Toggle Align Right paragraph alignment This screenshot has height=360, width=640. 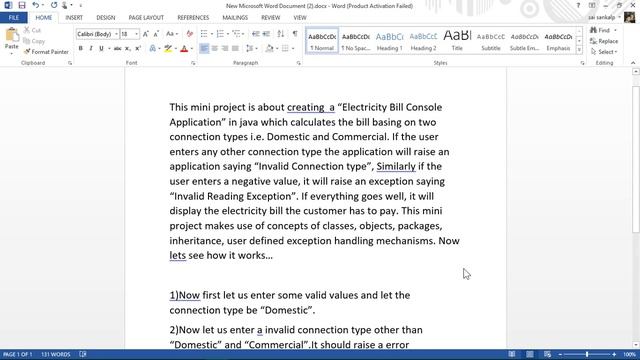pyautogui.click(x=224, y=49)
